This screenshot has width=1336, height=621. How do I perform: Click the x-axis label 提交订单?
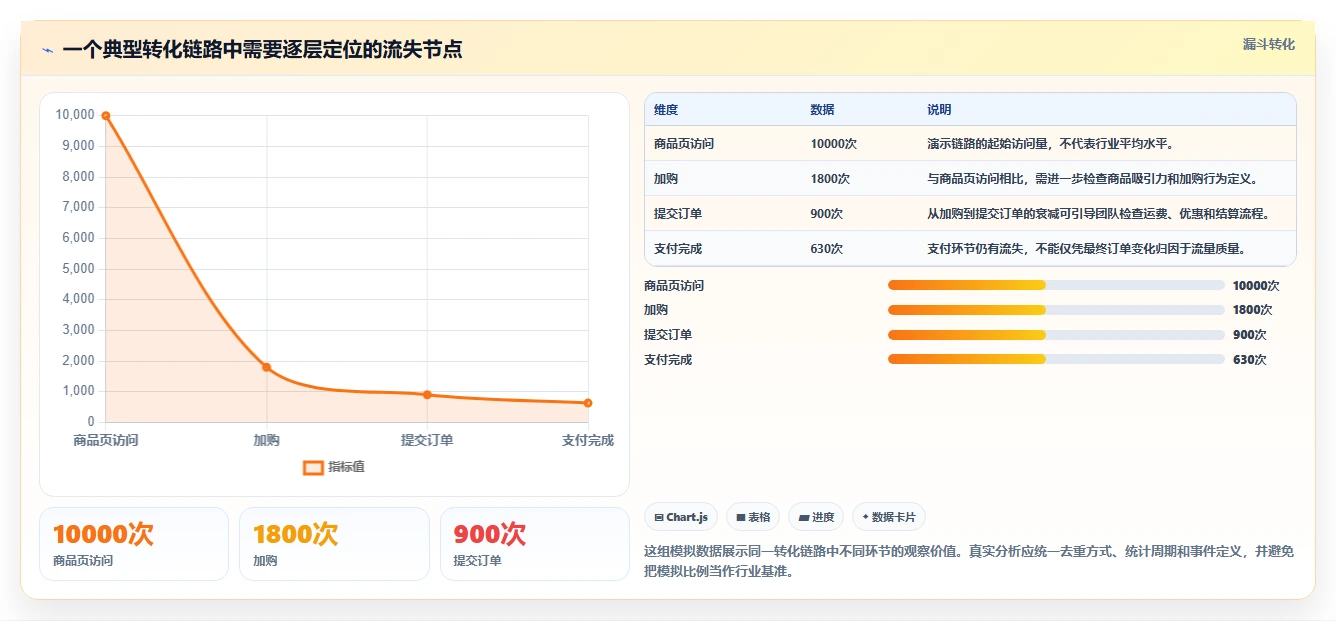pyautogui.click(x=427, y=440)
